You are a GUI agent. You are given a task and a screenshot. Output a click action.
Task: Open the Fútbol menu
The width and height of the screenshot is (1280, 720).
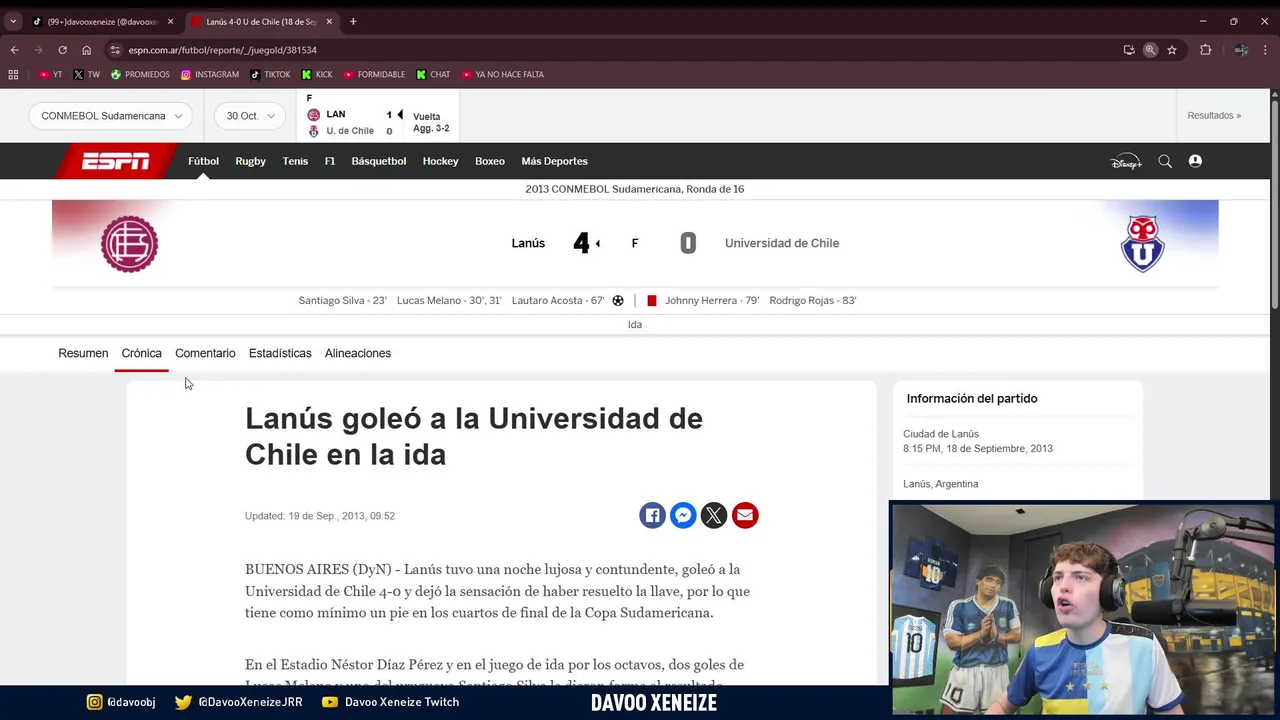(x=203, y=161)
